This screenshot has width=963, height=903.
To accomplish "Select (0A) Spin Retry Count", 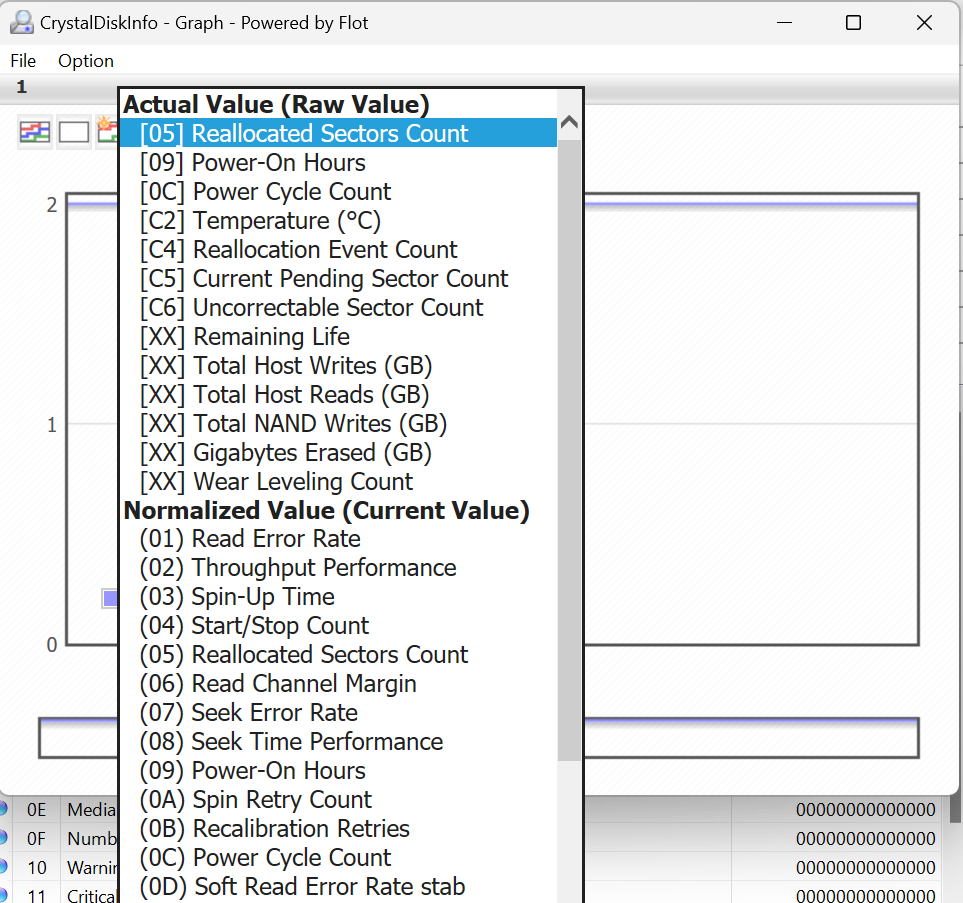I will 338,799.
